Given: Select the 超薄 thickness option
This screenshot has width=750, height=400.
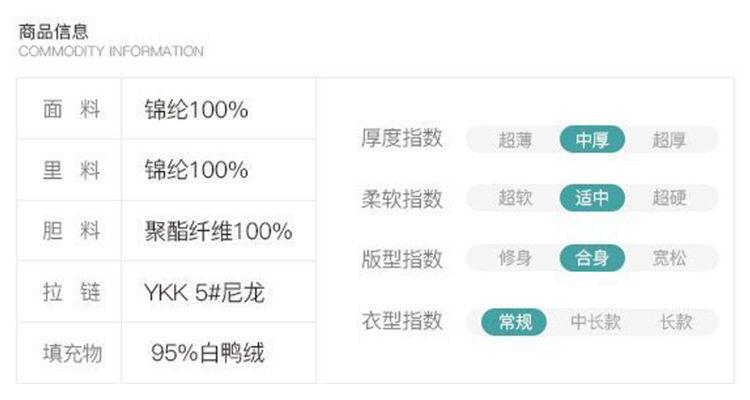Looking at the screenshot, I should [x=515, y=140].
